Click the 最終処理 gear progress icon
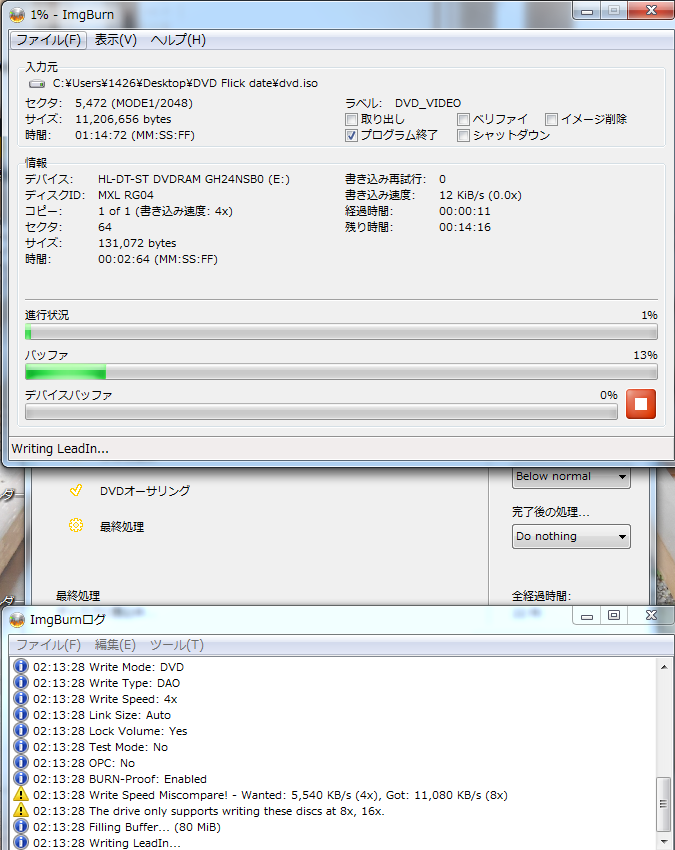Screen dimensions: 675x850 76,525
